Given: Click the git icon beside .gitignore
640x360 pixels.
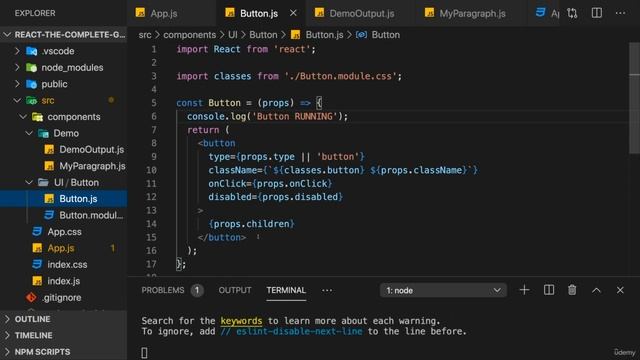Looking at the screenshot, I should (31, 298).
